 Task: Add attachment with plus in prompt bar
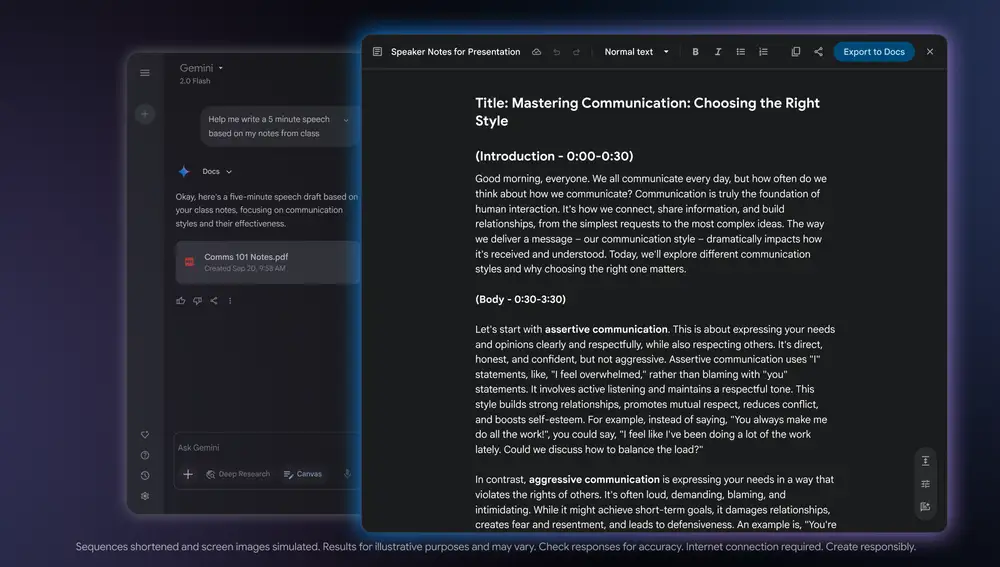pyautogui.click(x=188, y=474)
